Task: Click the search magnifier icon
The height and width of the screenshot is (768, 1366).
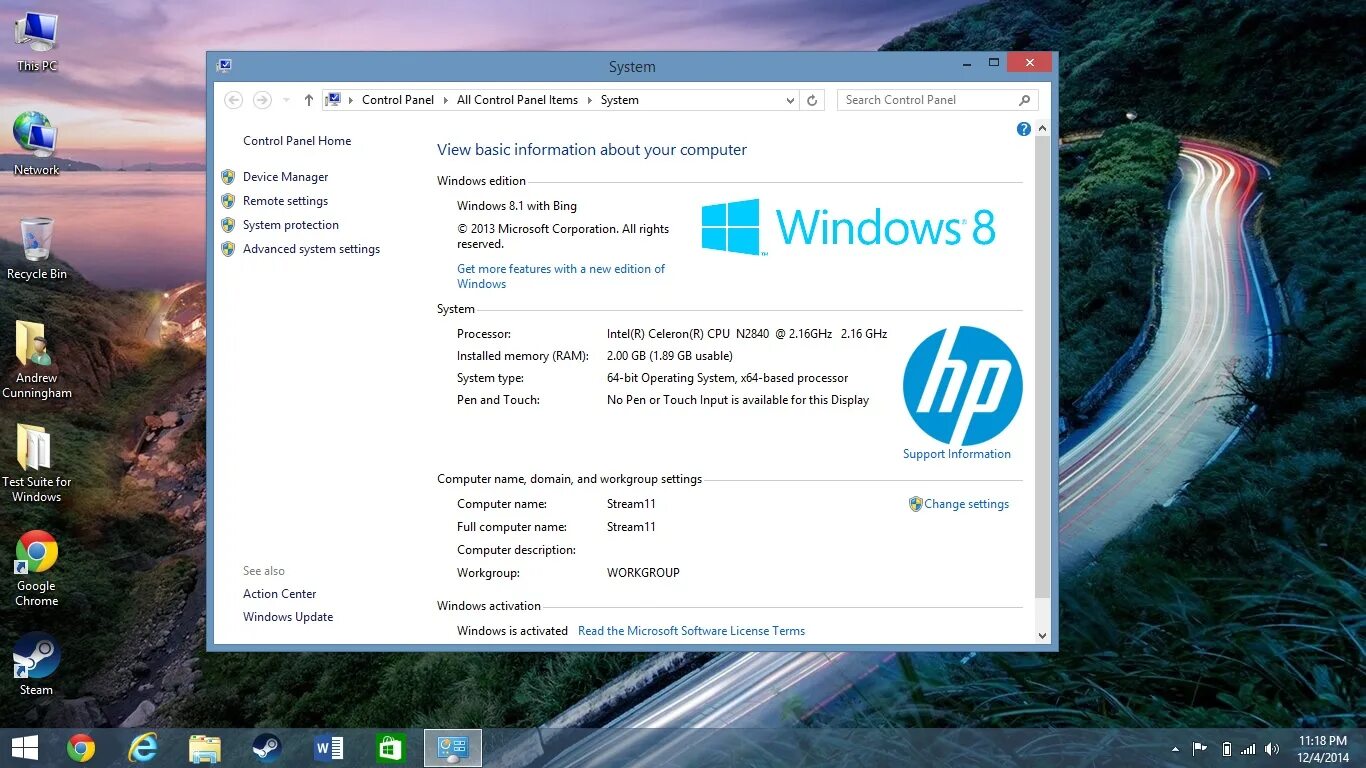Action: 1024,100
